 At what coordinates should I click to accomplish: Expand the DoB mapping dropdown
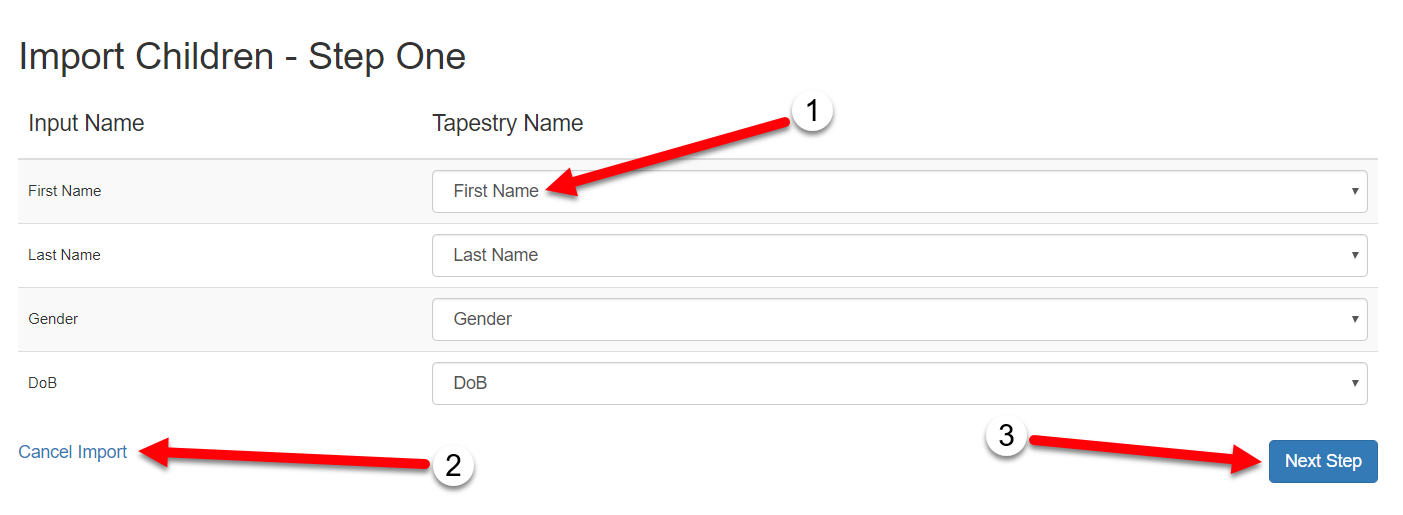[898, 383]
